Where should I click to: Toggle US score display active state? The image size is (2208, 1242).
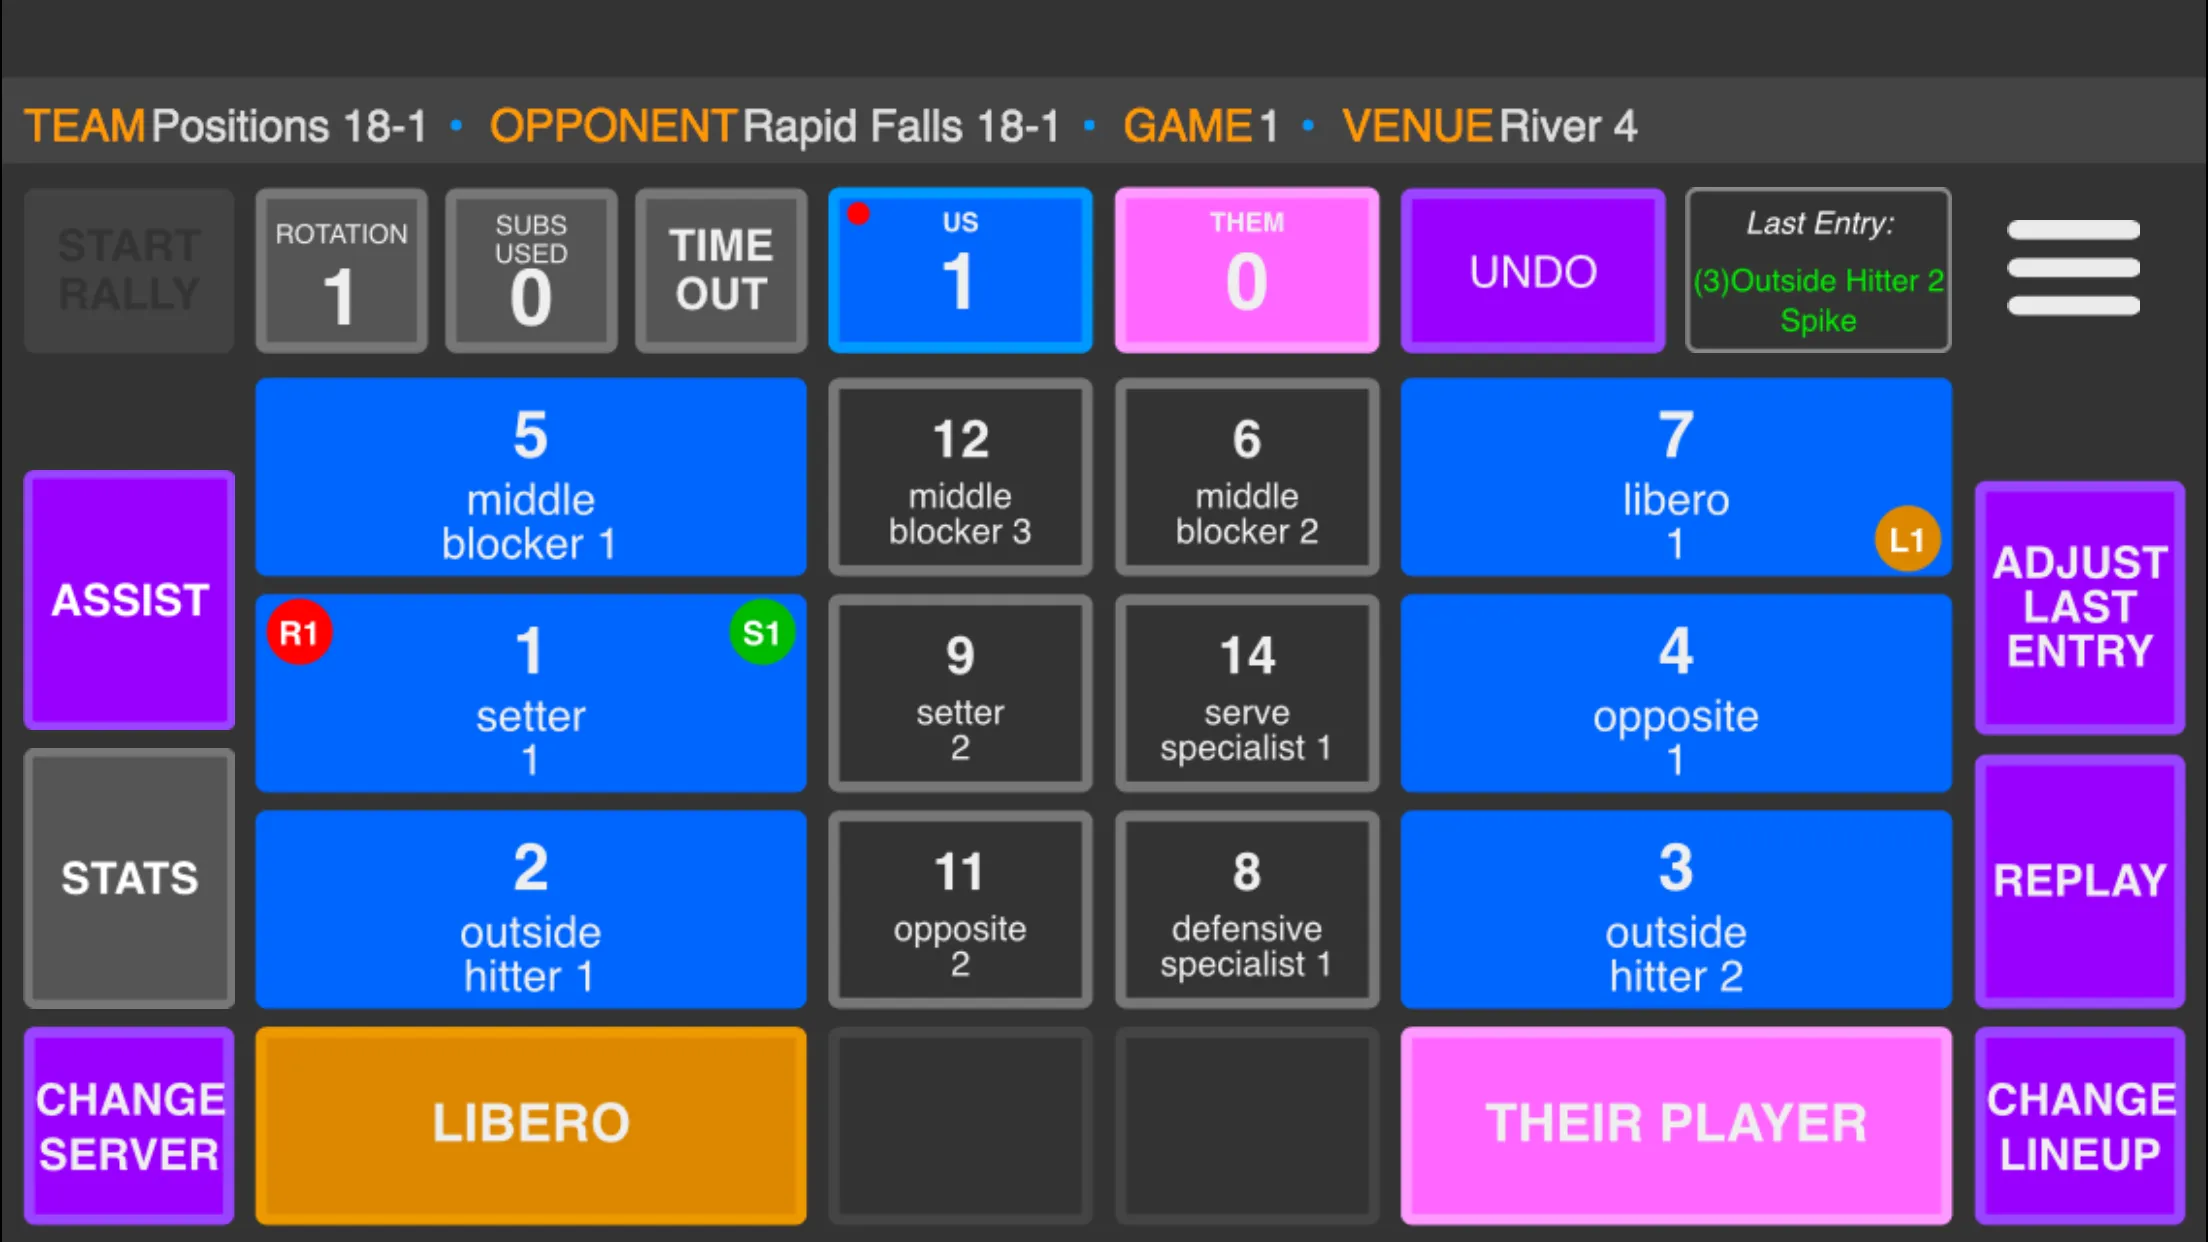(961, 270)
